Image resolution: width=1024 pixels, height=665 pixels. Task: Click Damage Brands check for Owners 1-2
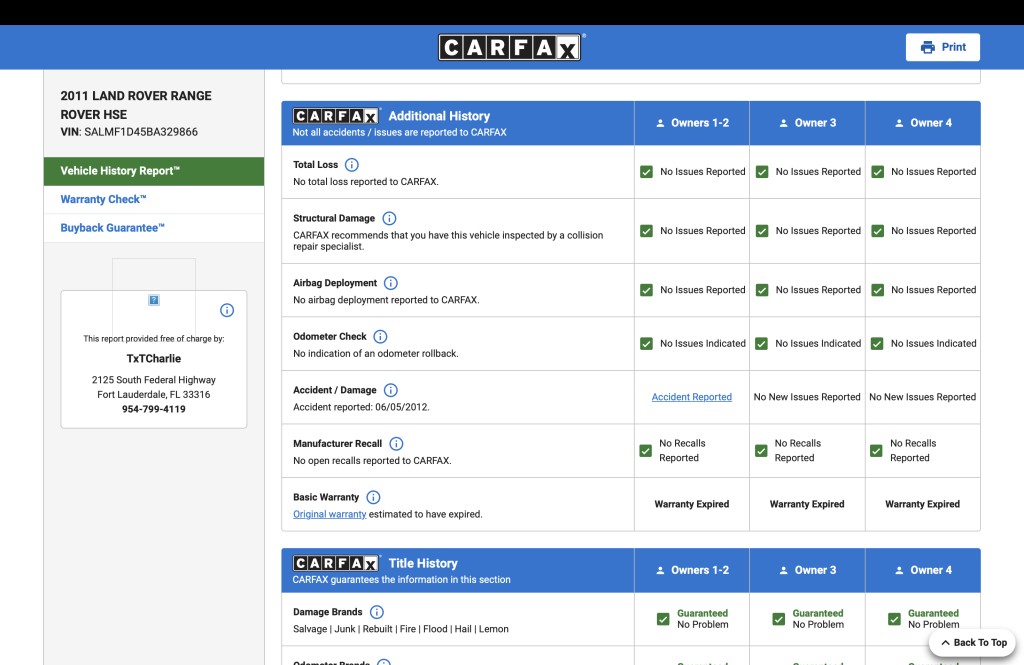click(x=663, y=619)
